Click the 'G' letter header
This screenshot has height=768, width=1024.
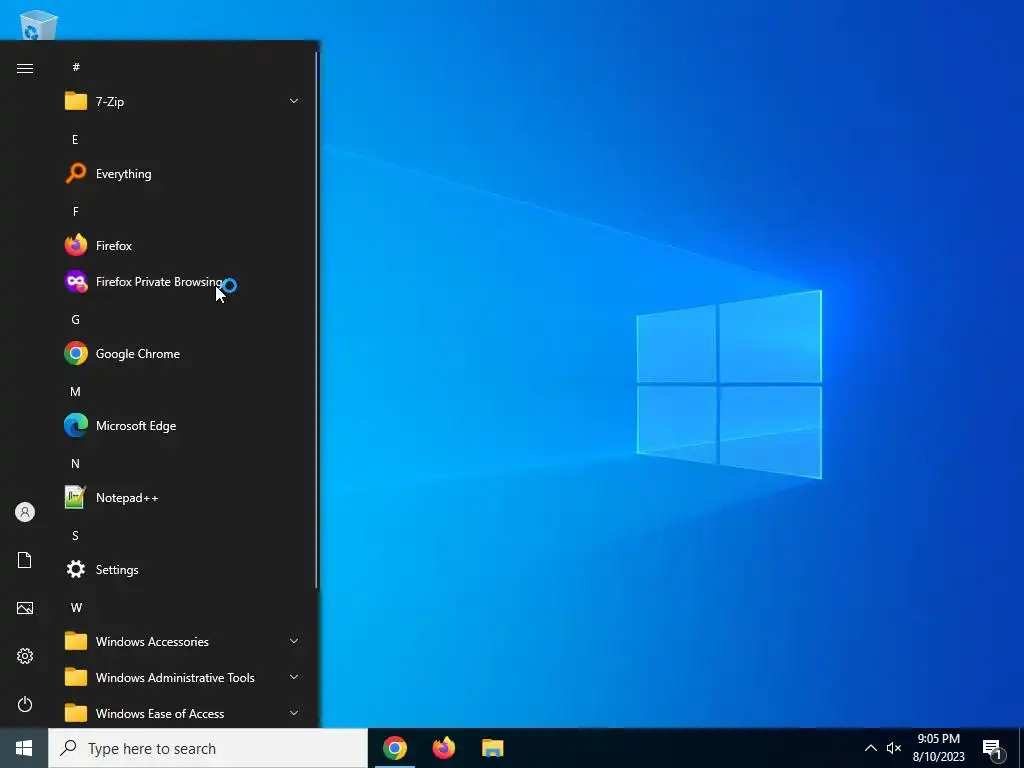click(75, 319)
